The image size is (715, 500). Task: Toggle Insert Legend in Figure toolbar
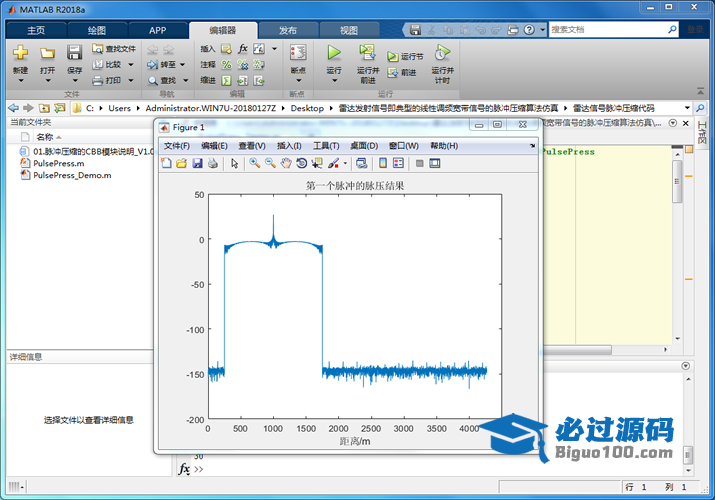click(397, 163)
